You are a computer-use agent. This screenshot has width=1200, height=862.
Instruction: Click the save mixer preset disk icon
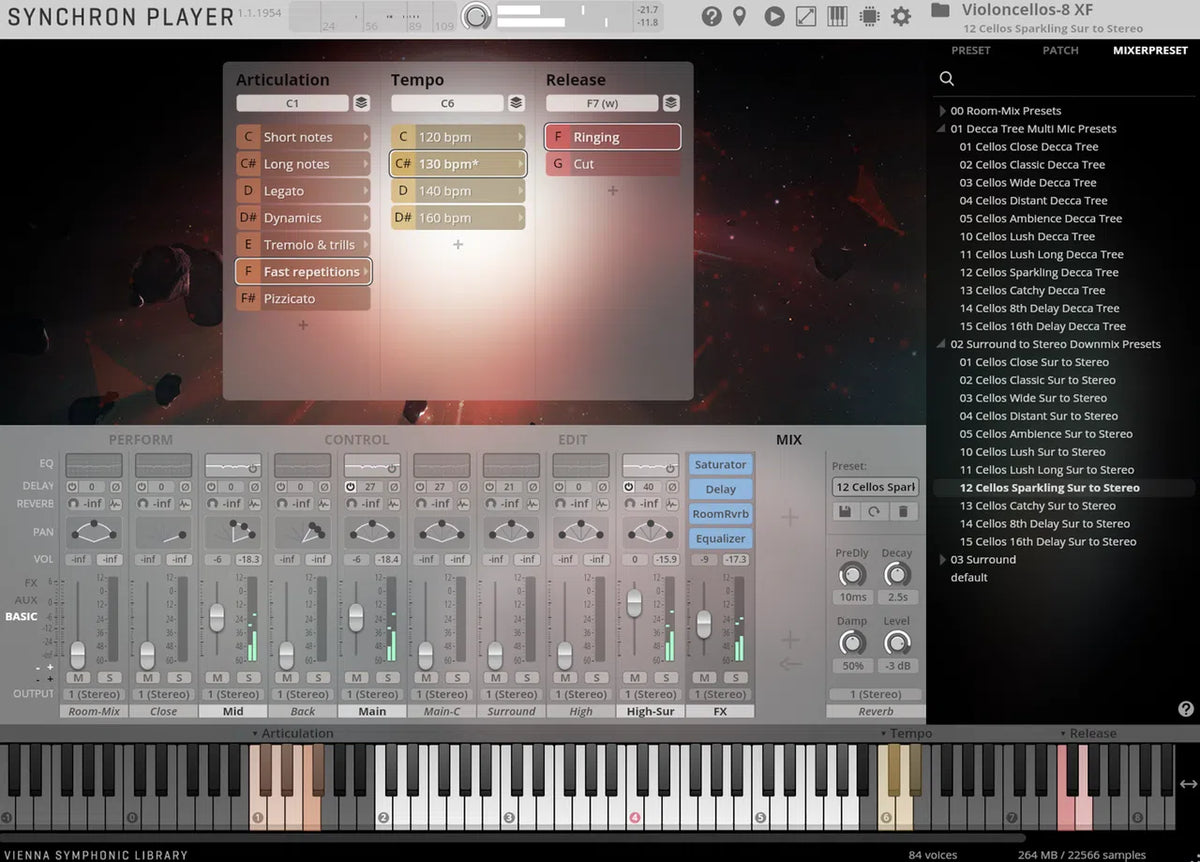(x=846, y=511)
